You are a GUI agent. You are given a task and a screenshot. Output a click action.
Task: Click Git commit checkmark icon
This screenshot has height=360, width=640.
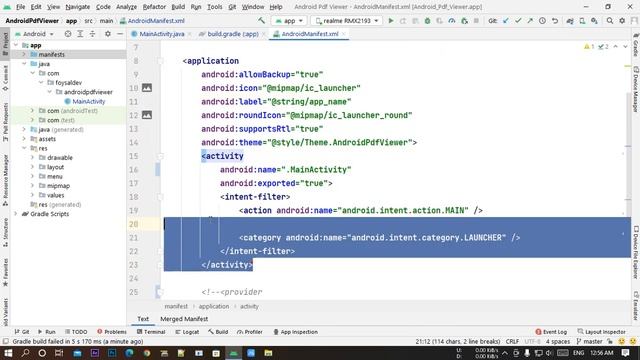[518, 21]
